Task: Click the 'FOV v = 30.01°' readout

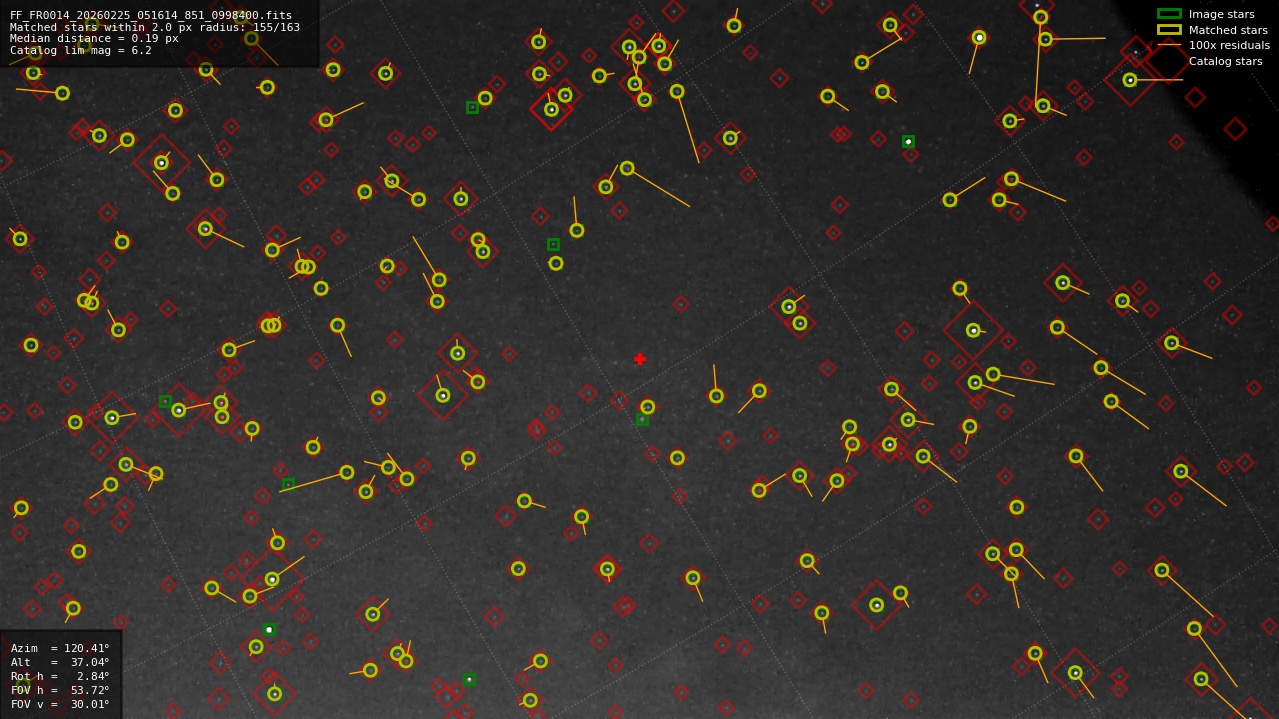Action: click(x=60, y=704)
